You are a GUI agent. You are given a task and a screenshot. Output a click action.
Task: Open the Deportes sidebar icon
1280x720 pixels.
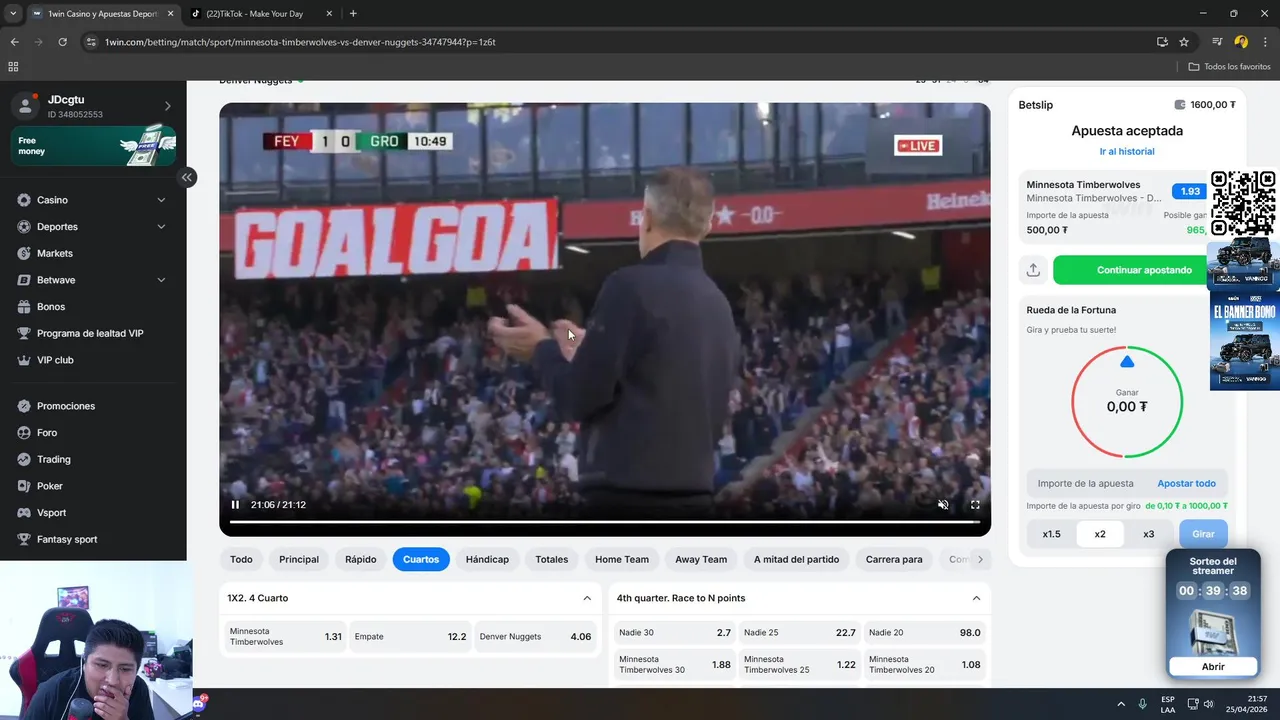[x=24, y=227]
